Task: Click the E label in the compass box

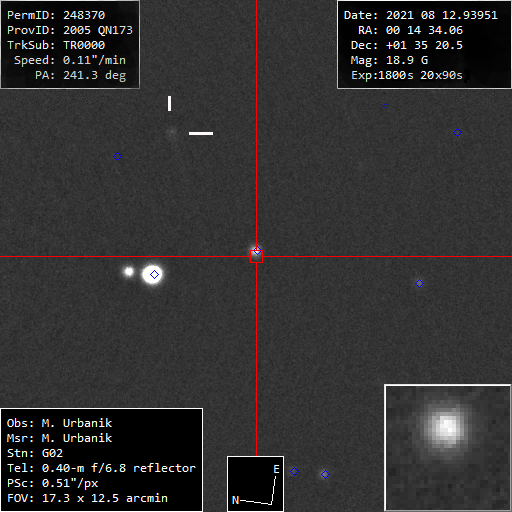Action: tap(276, 469)
